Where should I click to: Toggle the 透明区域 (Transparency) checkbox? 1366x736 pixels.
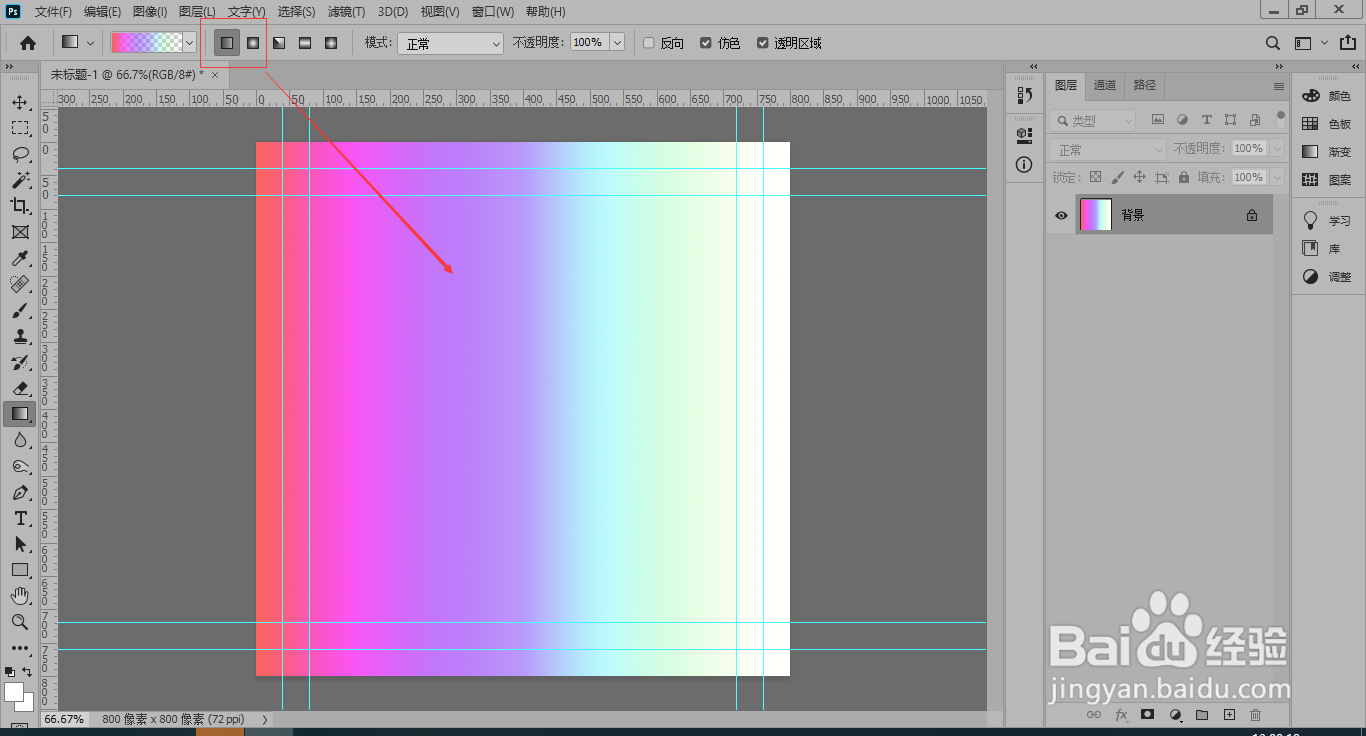pyautogui.click(x=763, y=43)
